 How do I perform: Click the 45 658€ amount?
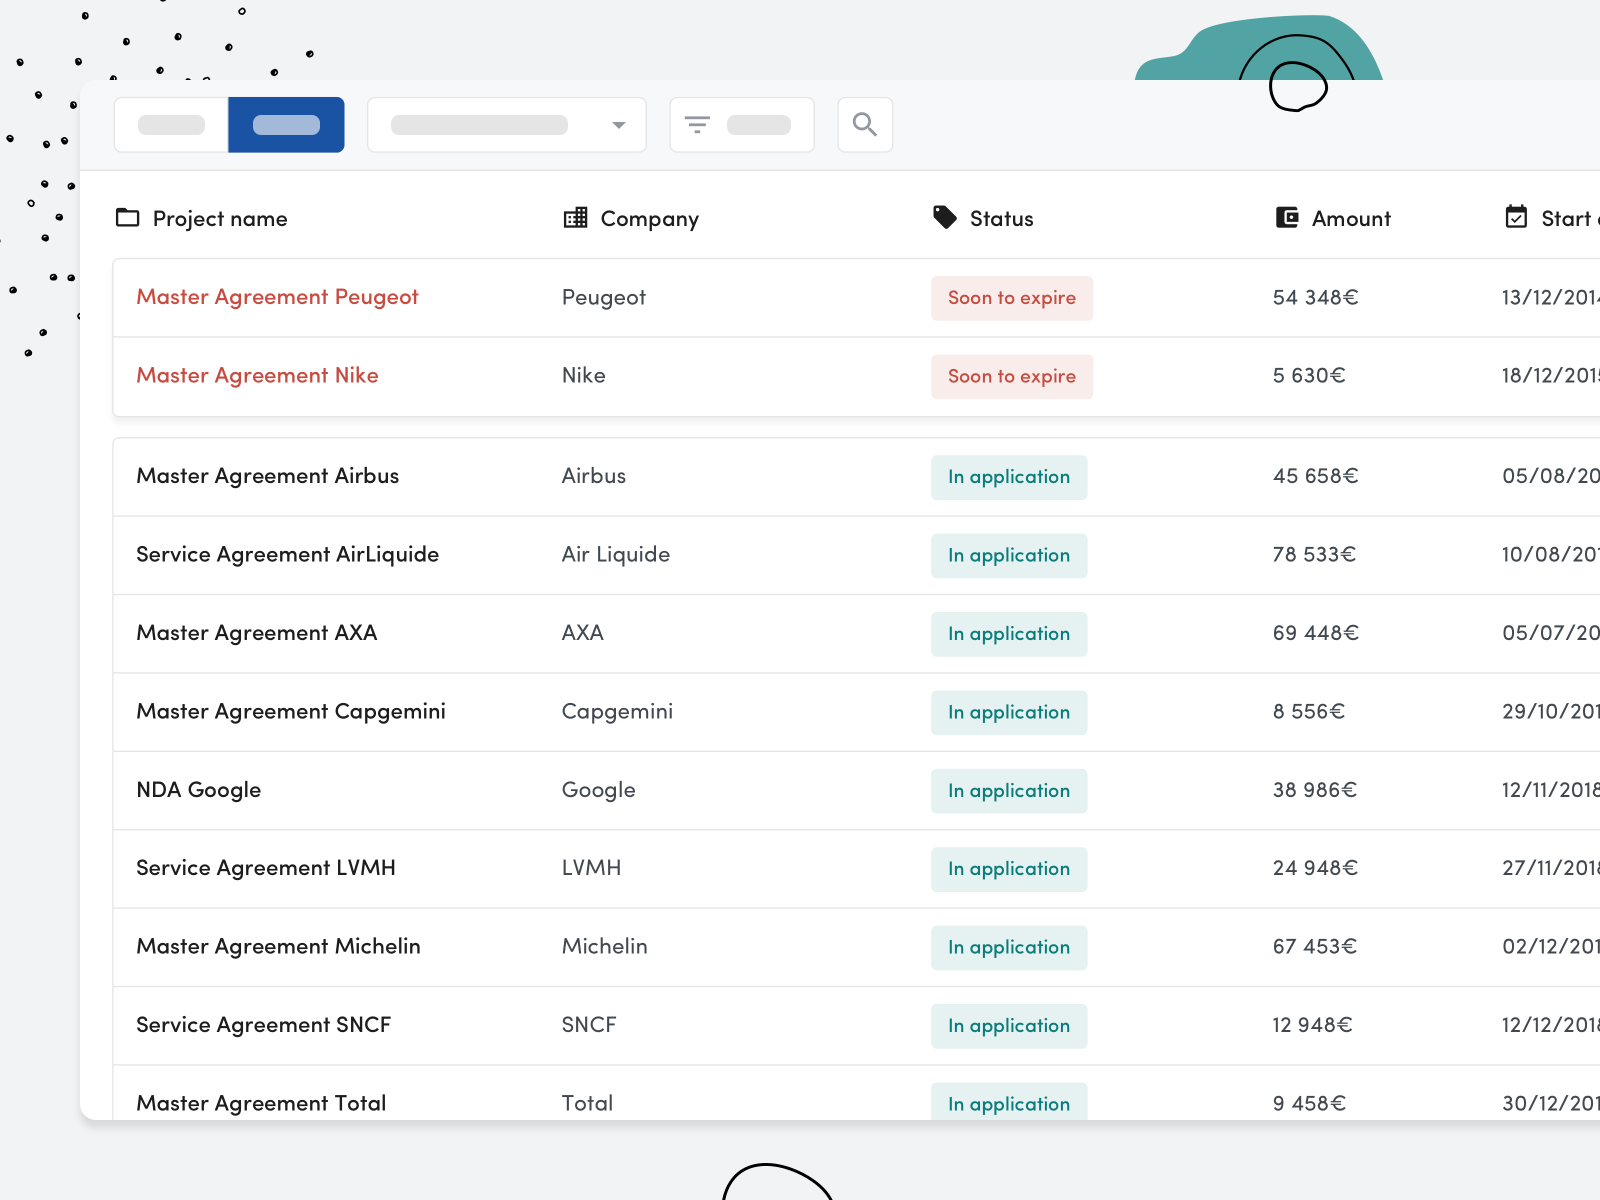click(1316, 477)
